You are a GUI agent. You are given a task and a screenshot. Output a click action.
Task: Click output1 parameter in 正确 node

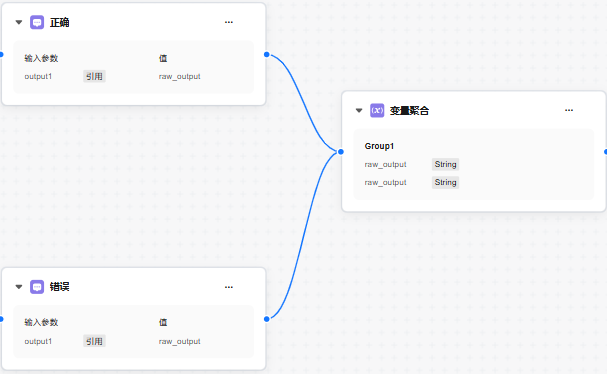tap(38, 76)
